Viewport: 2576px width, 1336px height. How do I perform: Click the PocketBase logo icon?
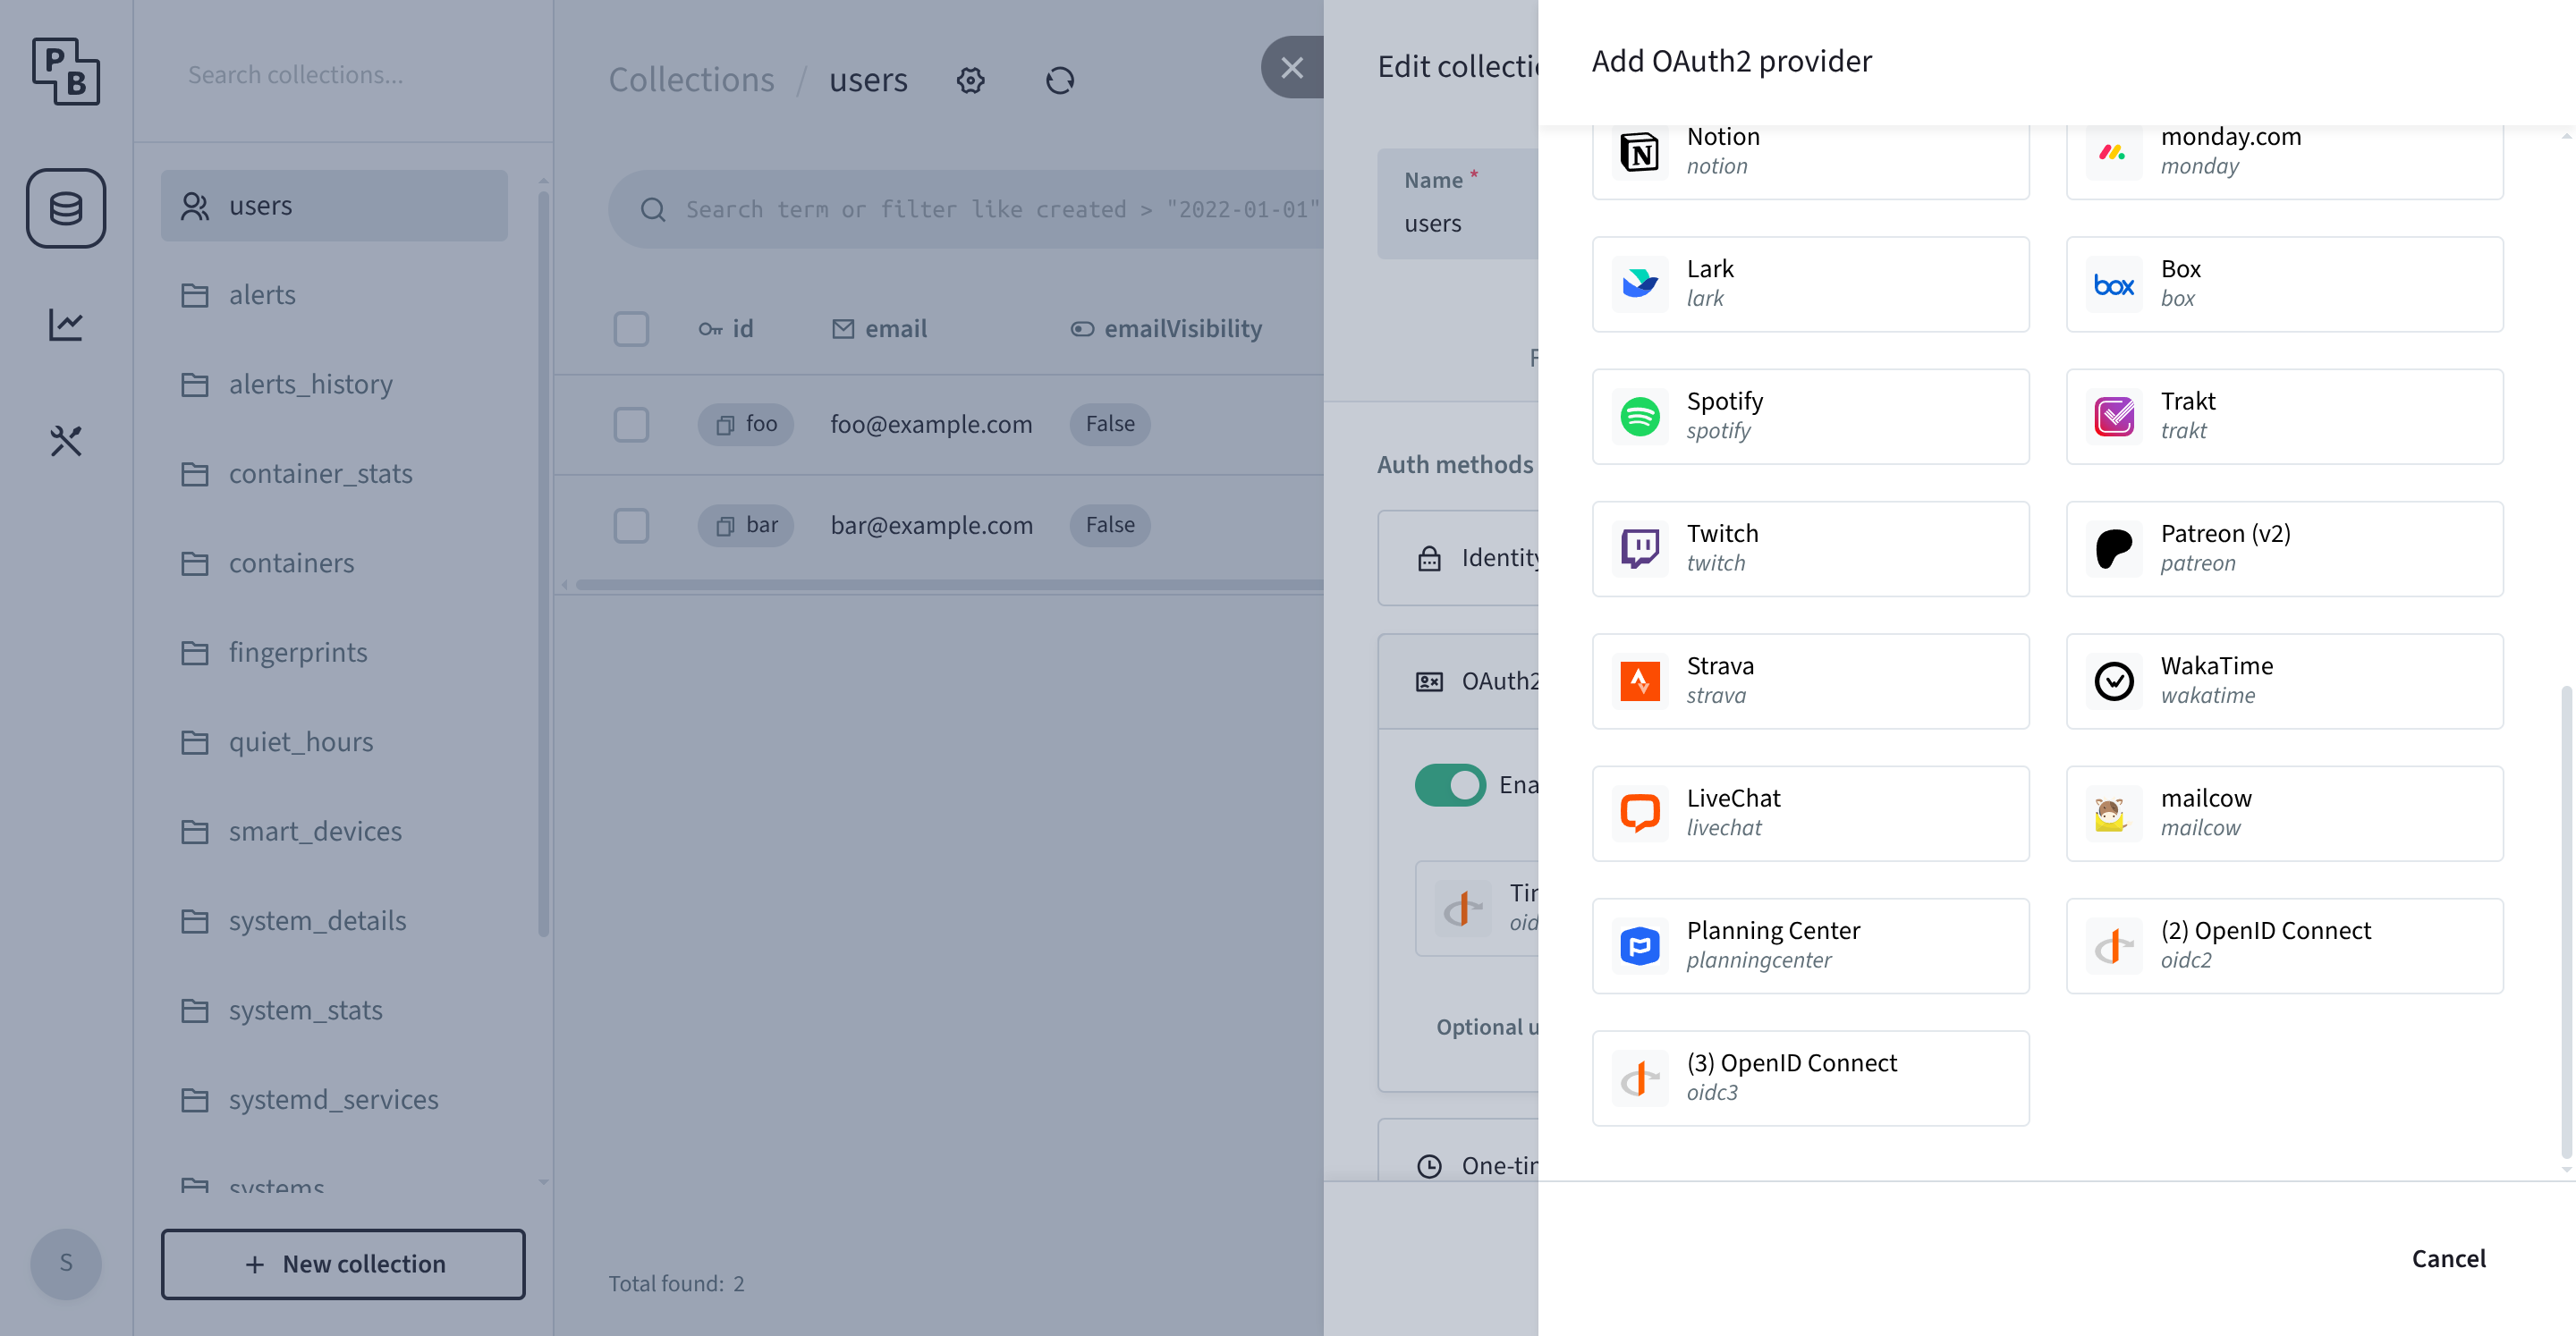click(x=66, y=72)
